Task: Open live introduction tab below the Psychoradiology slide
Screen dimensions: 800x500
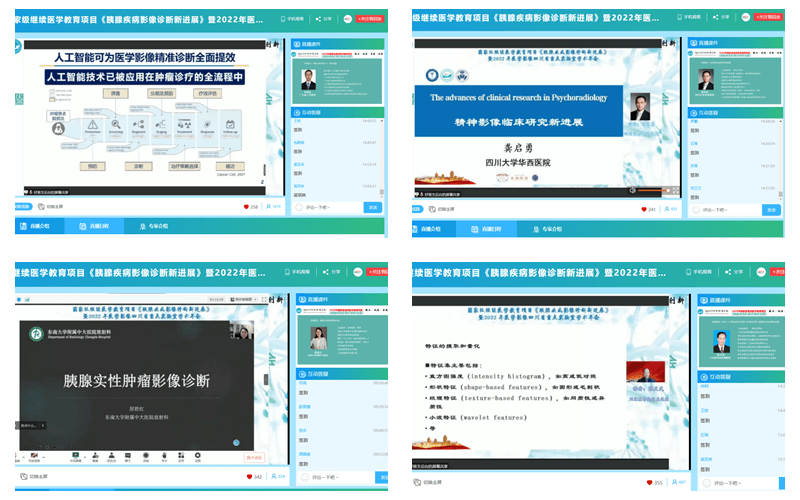Action: pyautogui.click(x=434, y=229)
